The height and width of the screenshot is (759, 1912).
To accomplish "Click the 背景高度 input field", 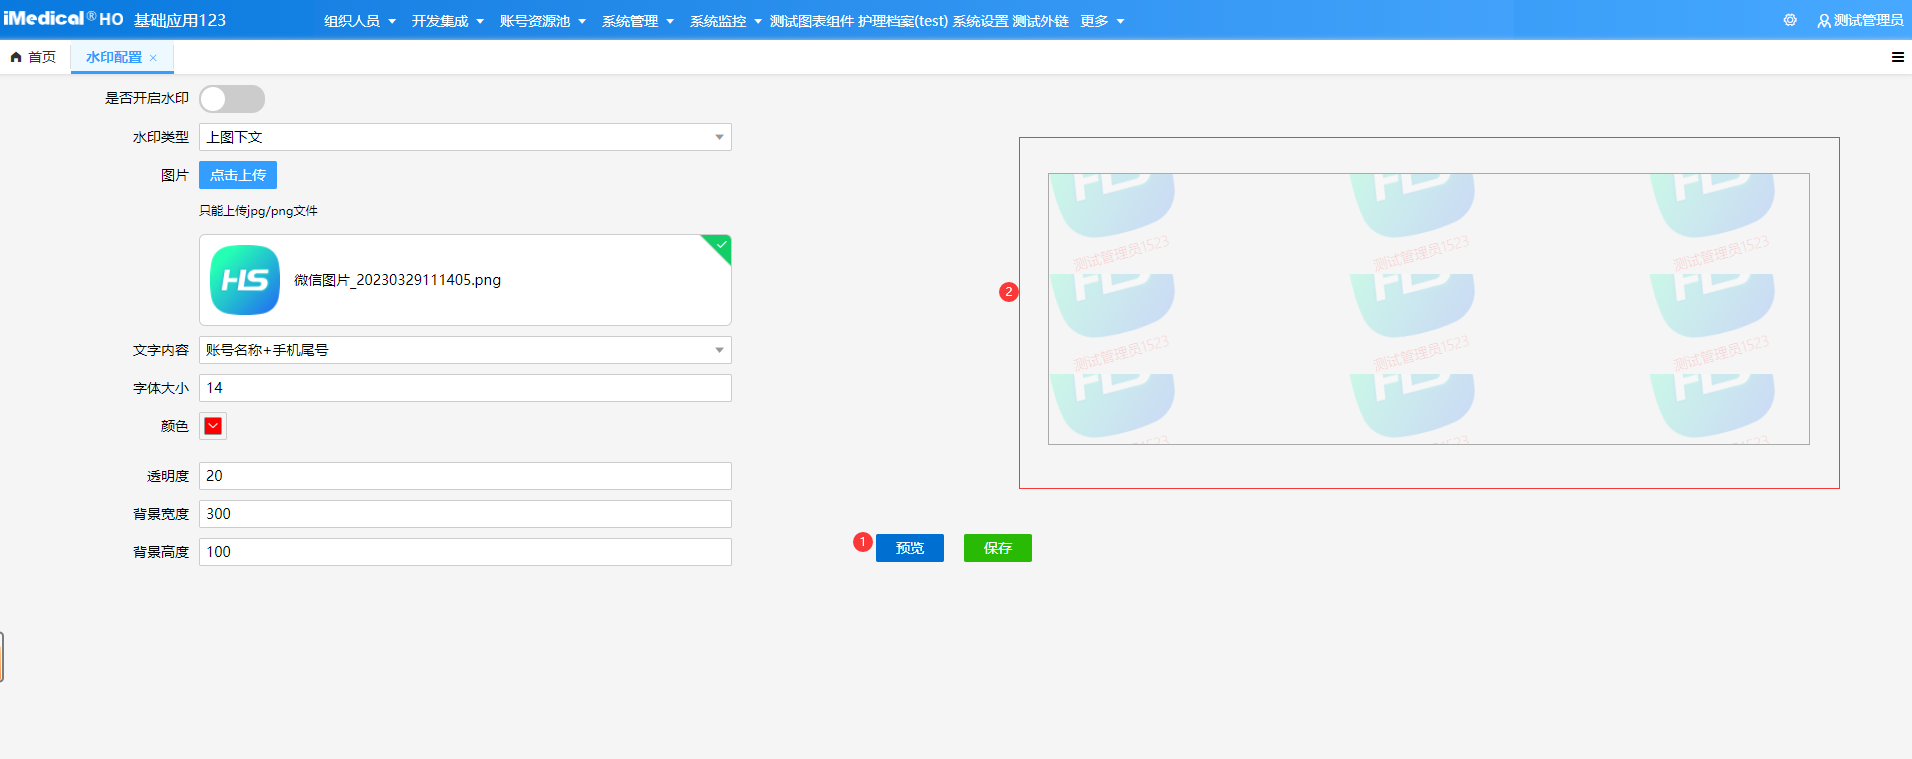I will 465,552.
